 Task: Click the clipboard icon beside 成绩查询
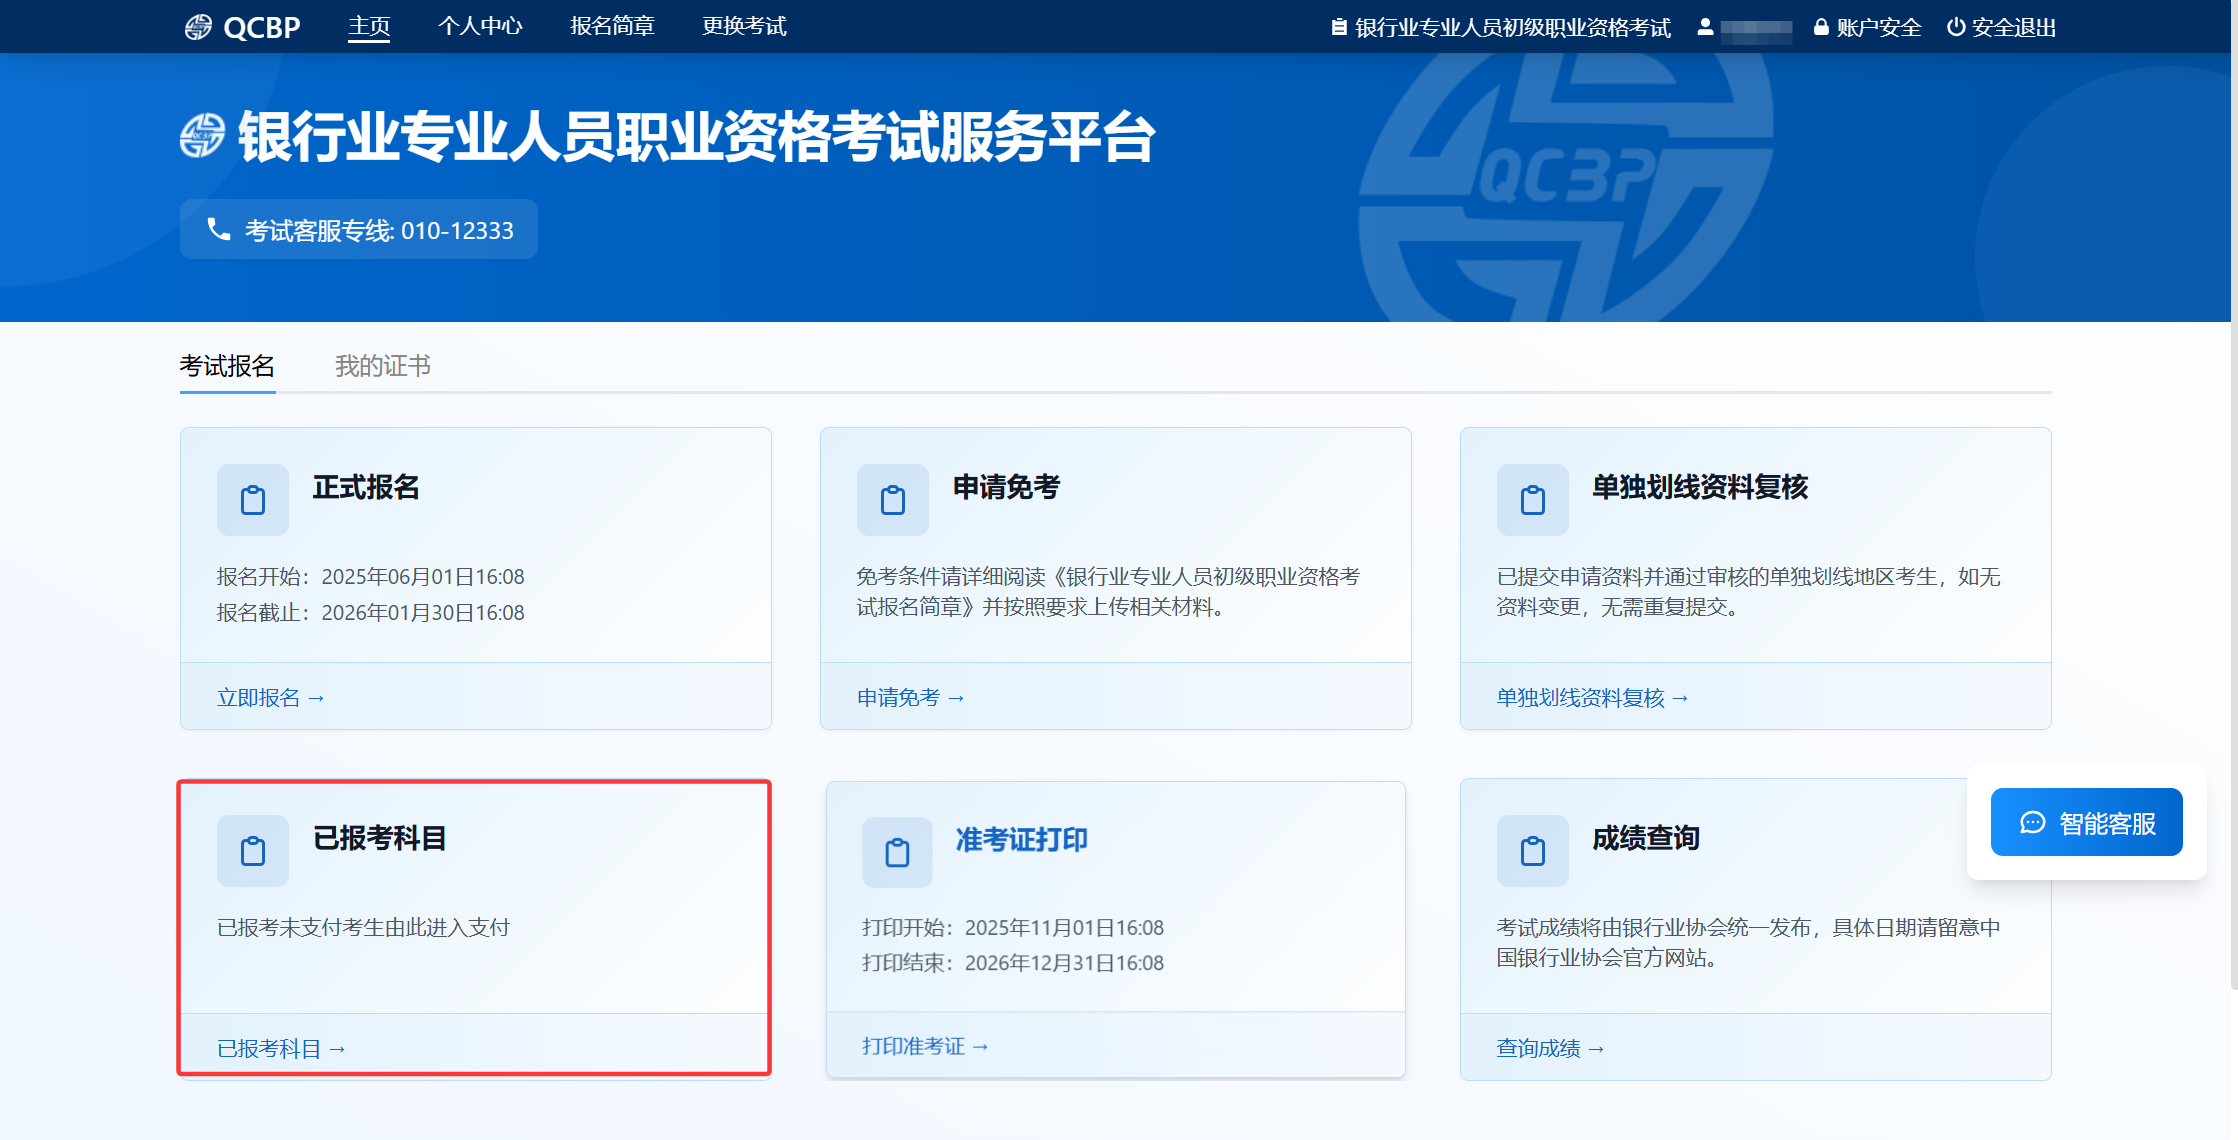pyautogui.click(x=1532, y=851)
